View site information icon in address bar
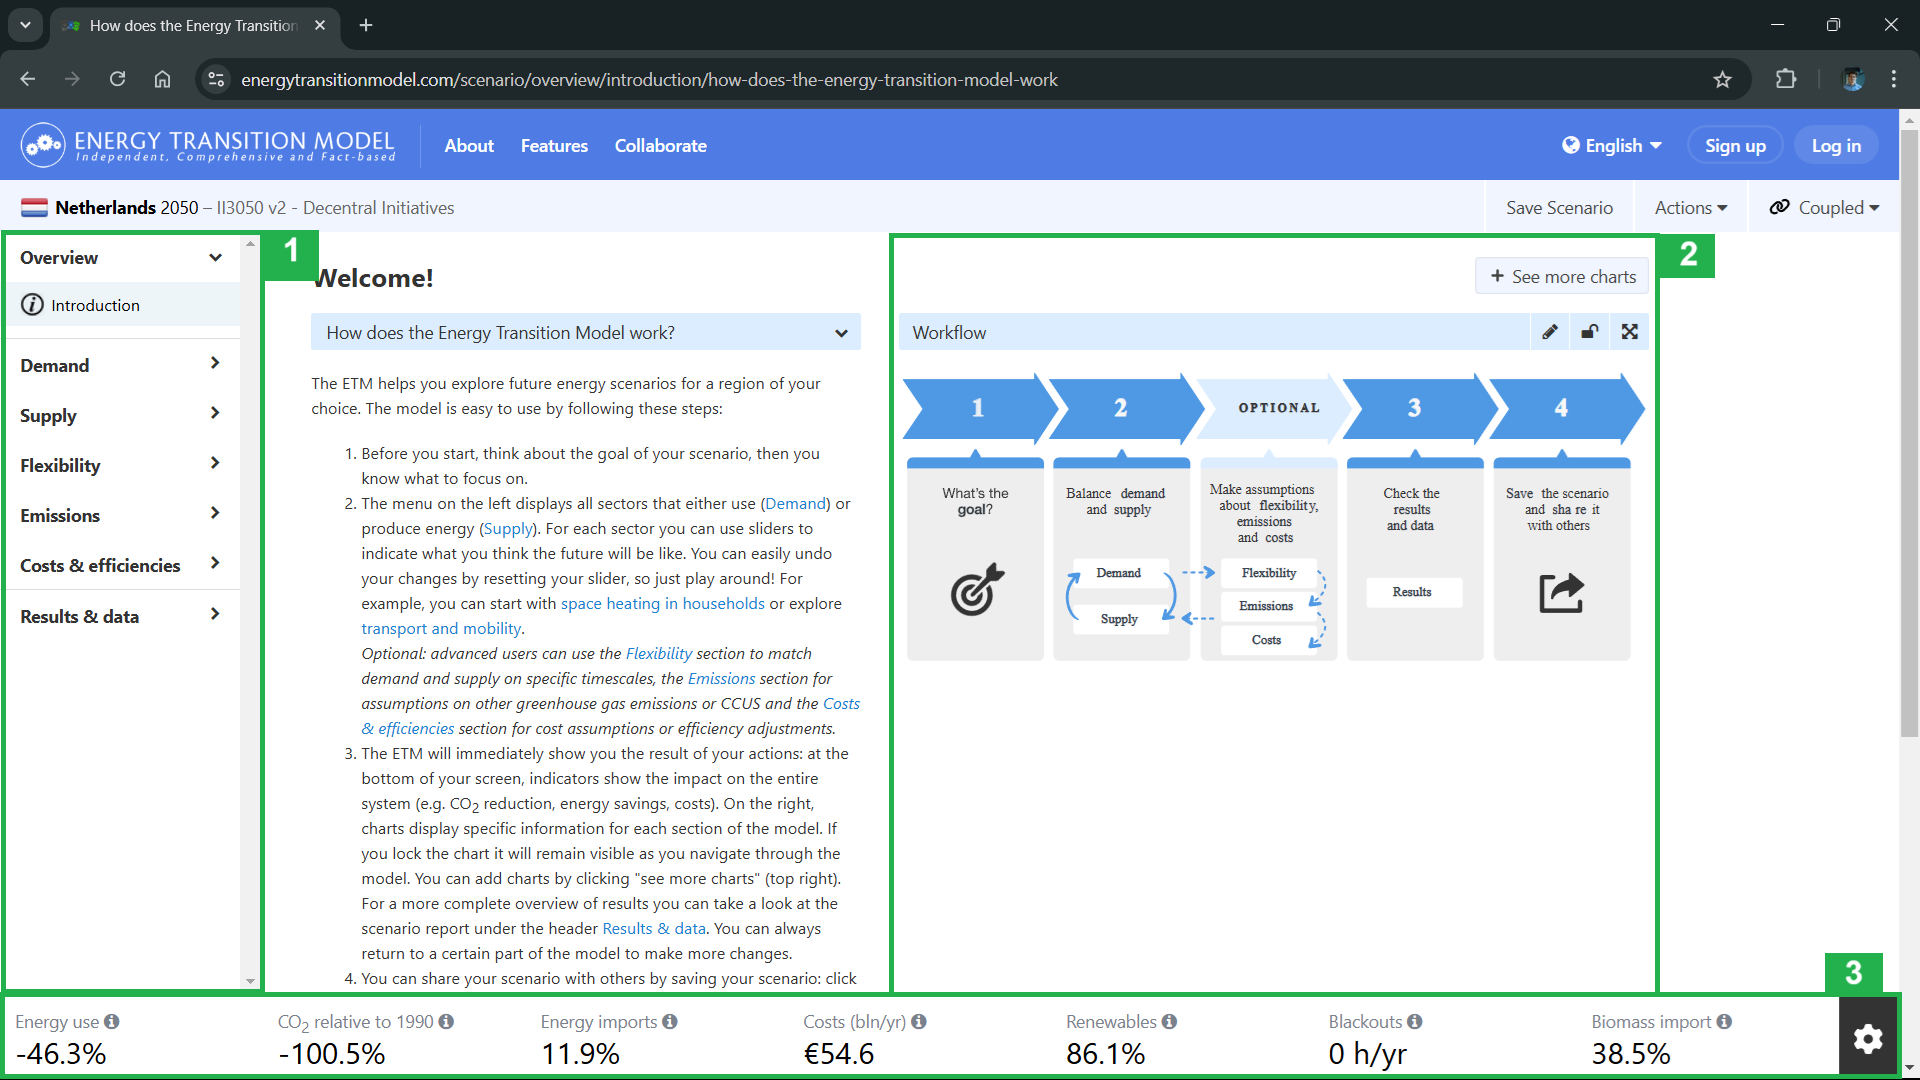Screen dimensions: 1920x1080 tap(216, 79)
